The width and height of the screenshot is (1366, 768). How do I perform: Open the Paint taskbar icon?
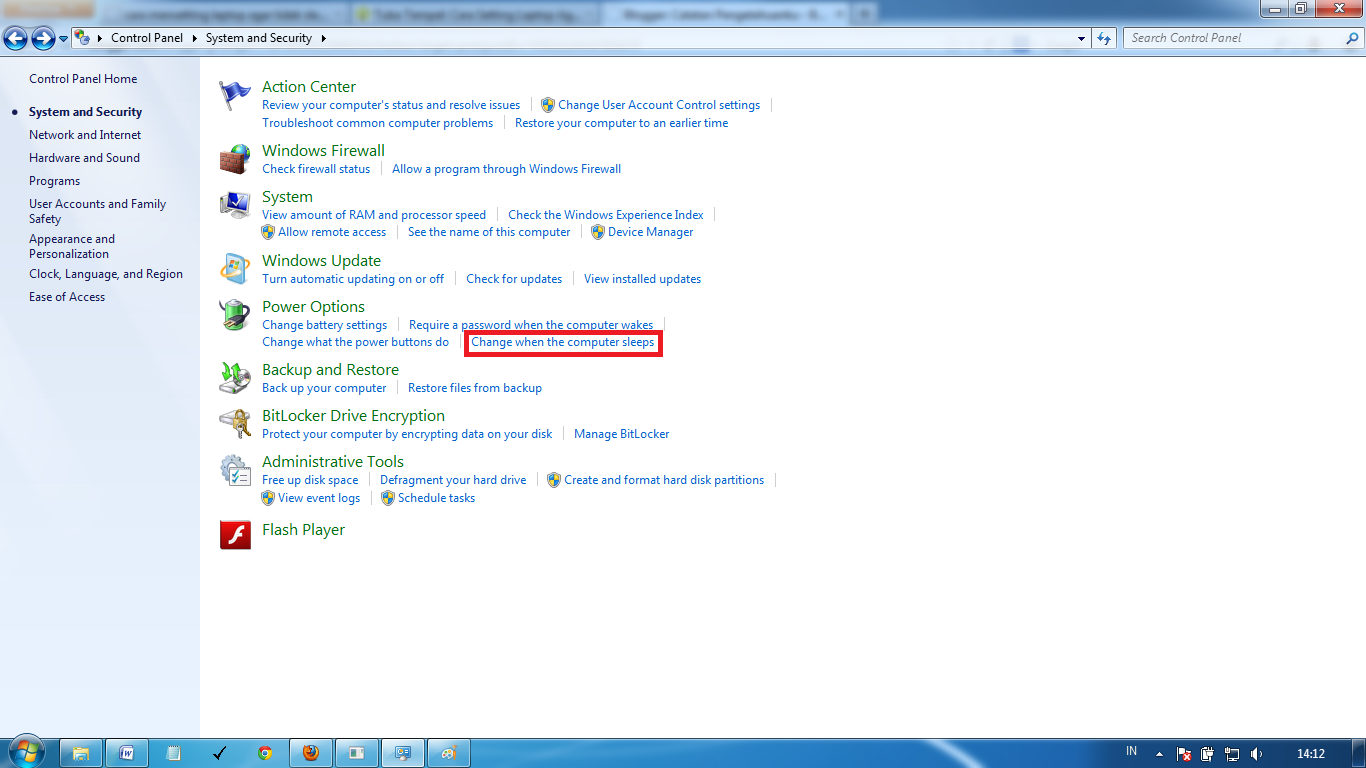coord(449,753)
